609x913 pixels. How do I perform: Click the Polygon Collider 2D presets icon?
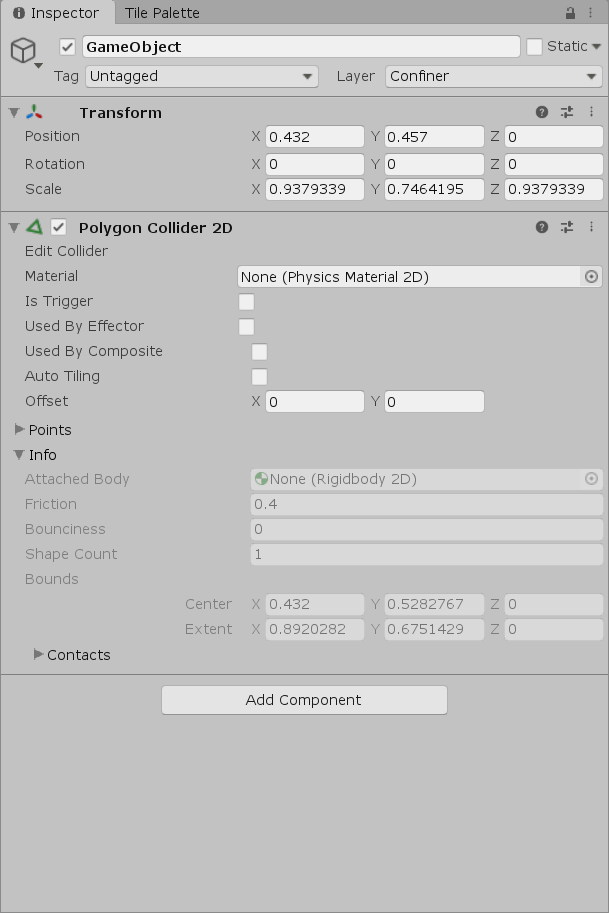[x=567, y=227]
